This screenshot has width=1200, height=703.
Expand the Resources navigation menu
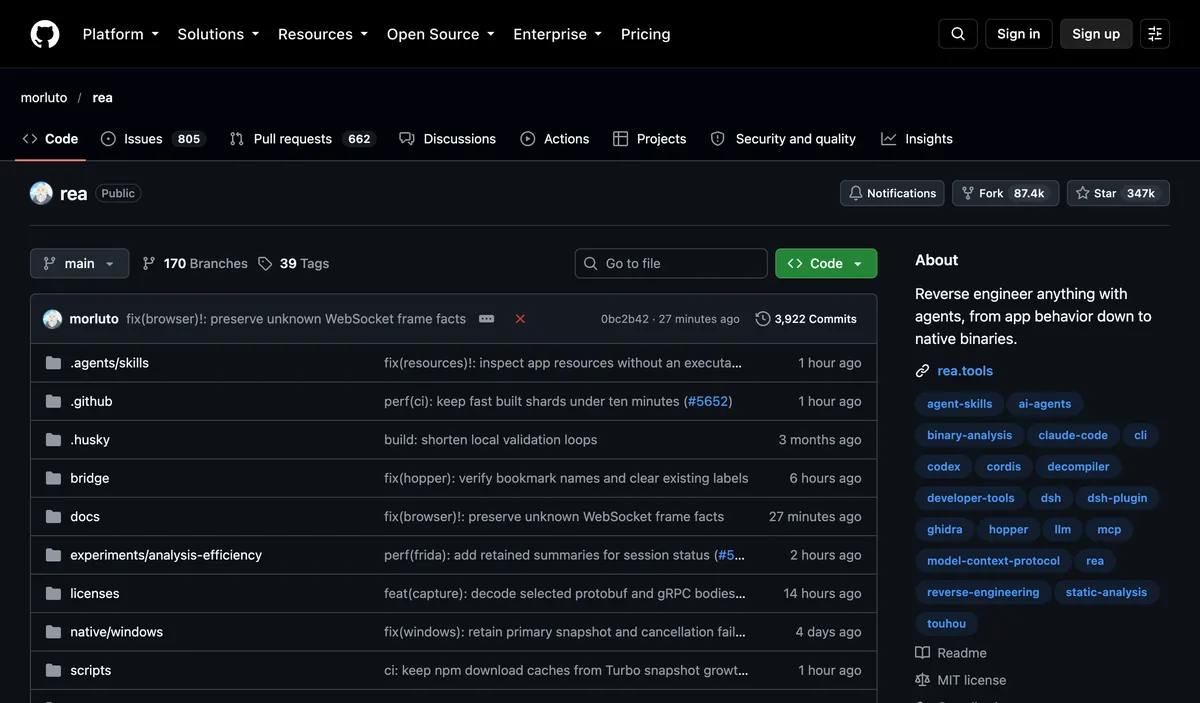coord(323,34)
